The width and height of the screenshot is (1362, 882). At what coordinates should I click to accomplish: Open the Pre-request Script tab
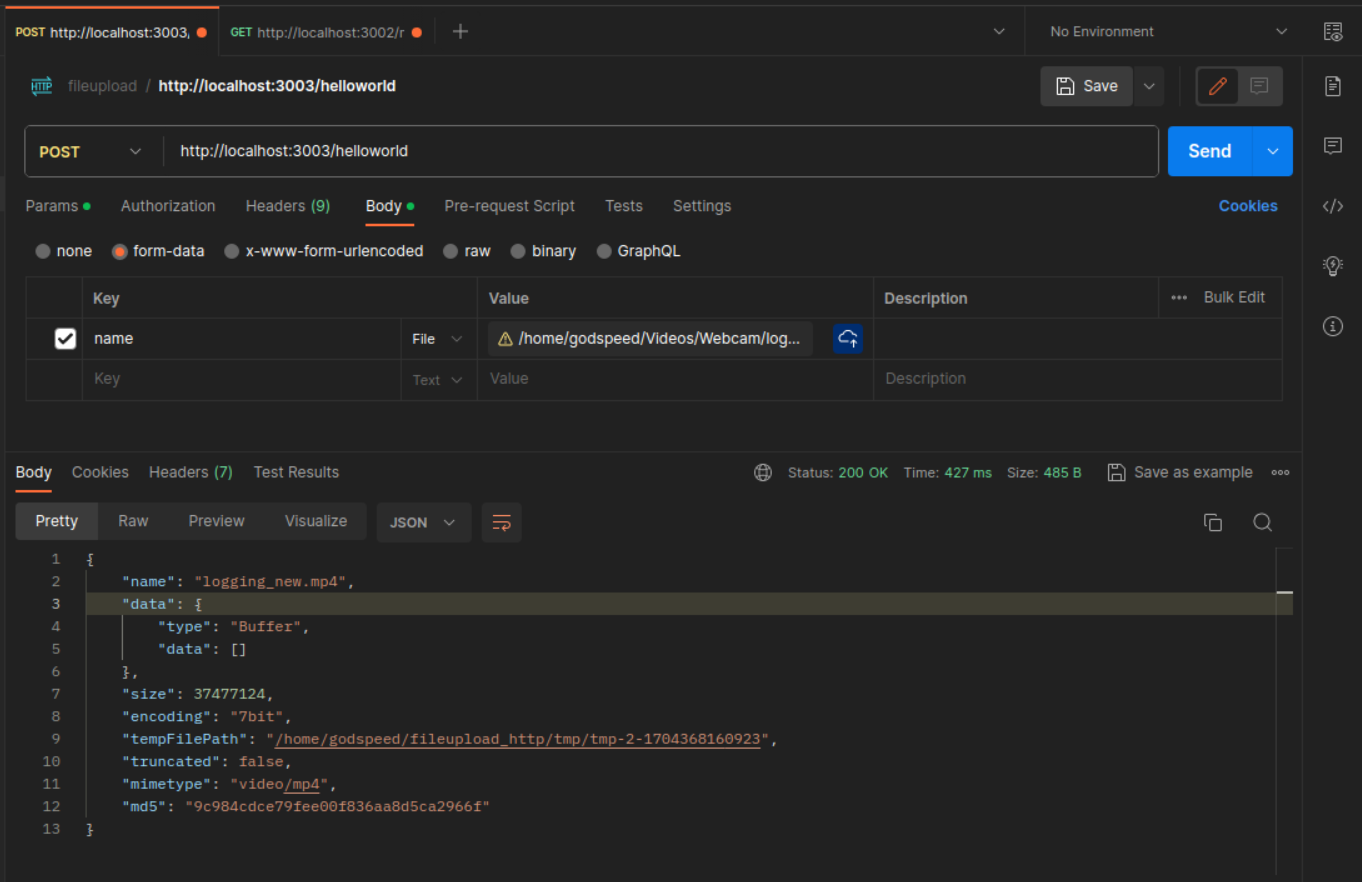pos(509,206)
